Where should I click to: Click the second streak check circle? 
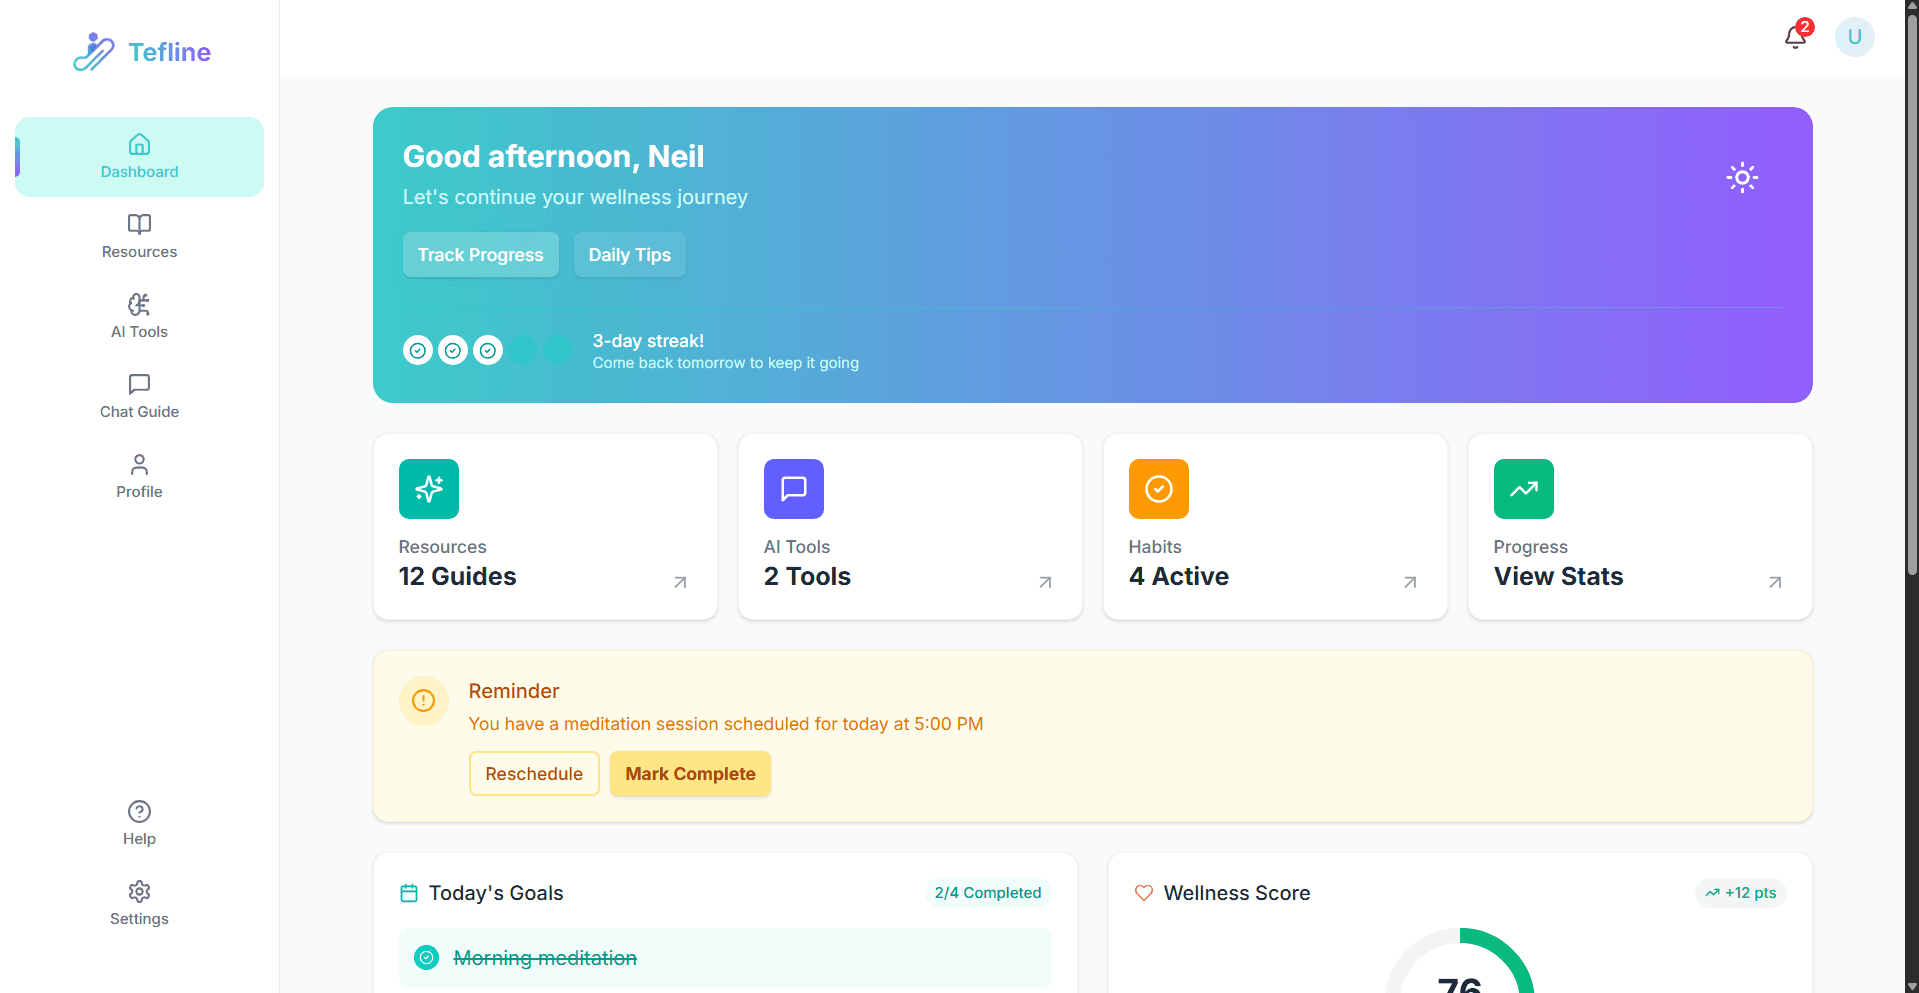click(453, 350)
